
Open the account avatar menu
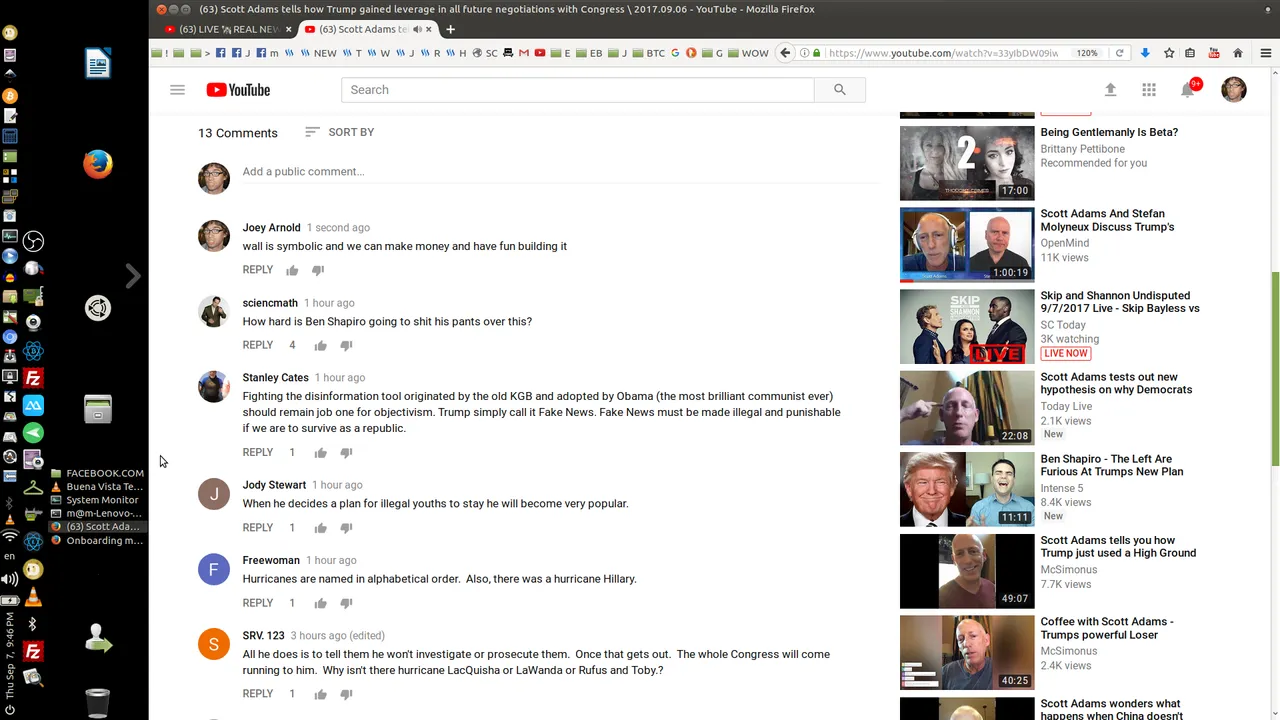coord(1234,90)
